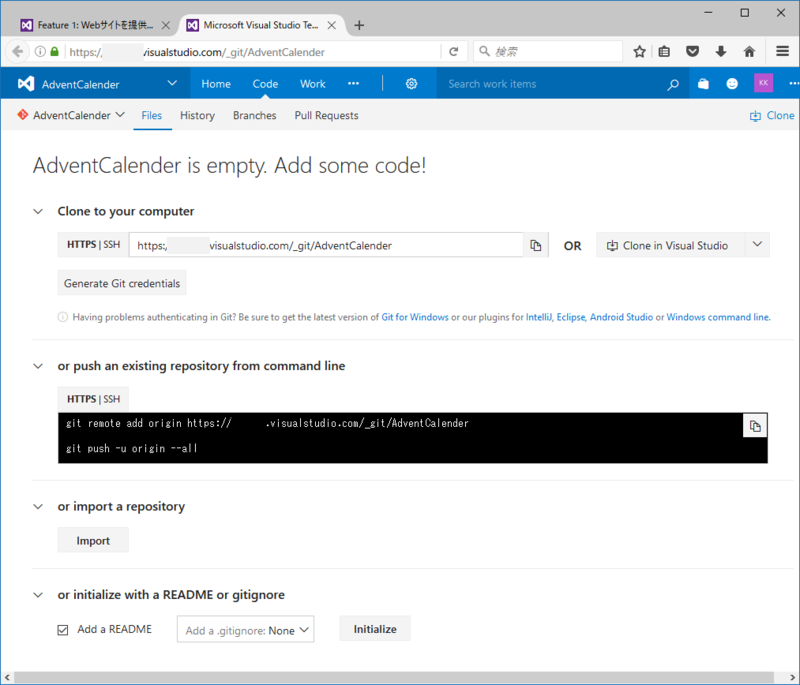Switch to the History tab
This screenshot has height=685, width=800.
[x=197, y=115]
